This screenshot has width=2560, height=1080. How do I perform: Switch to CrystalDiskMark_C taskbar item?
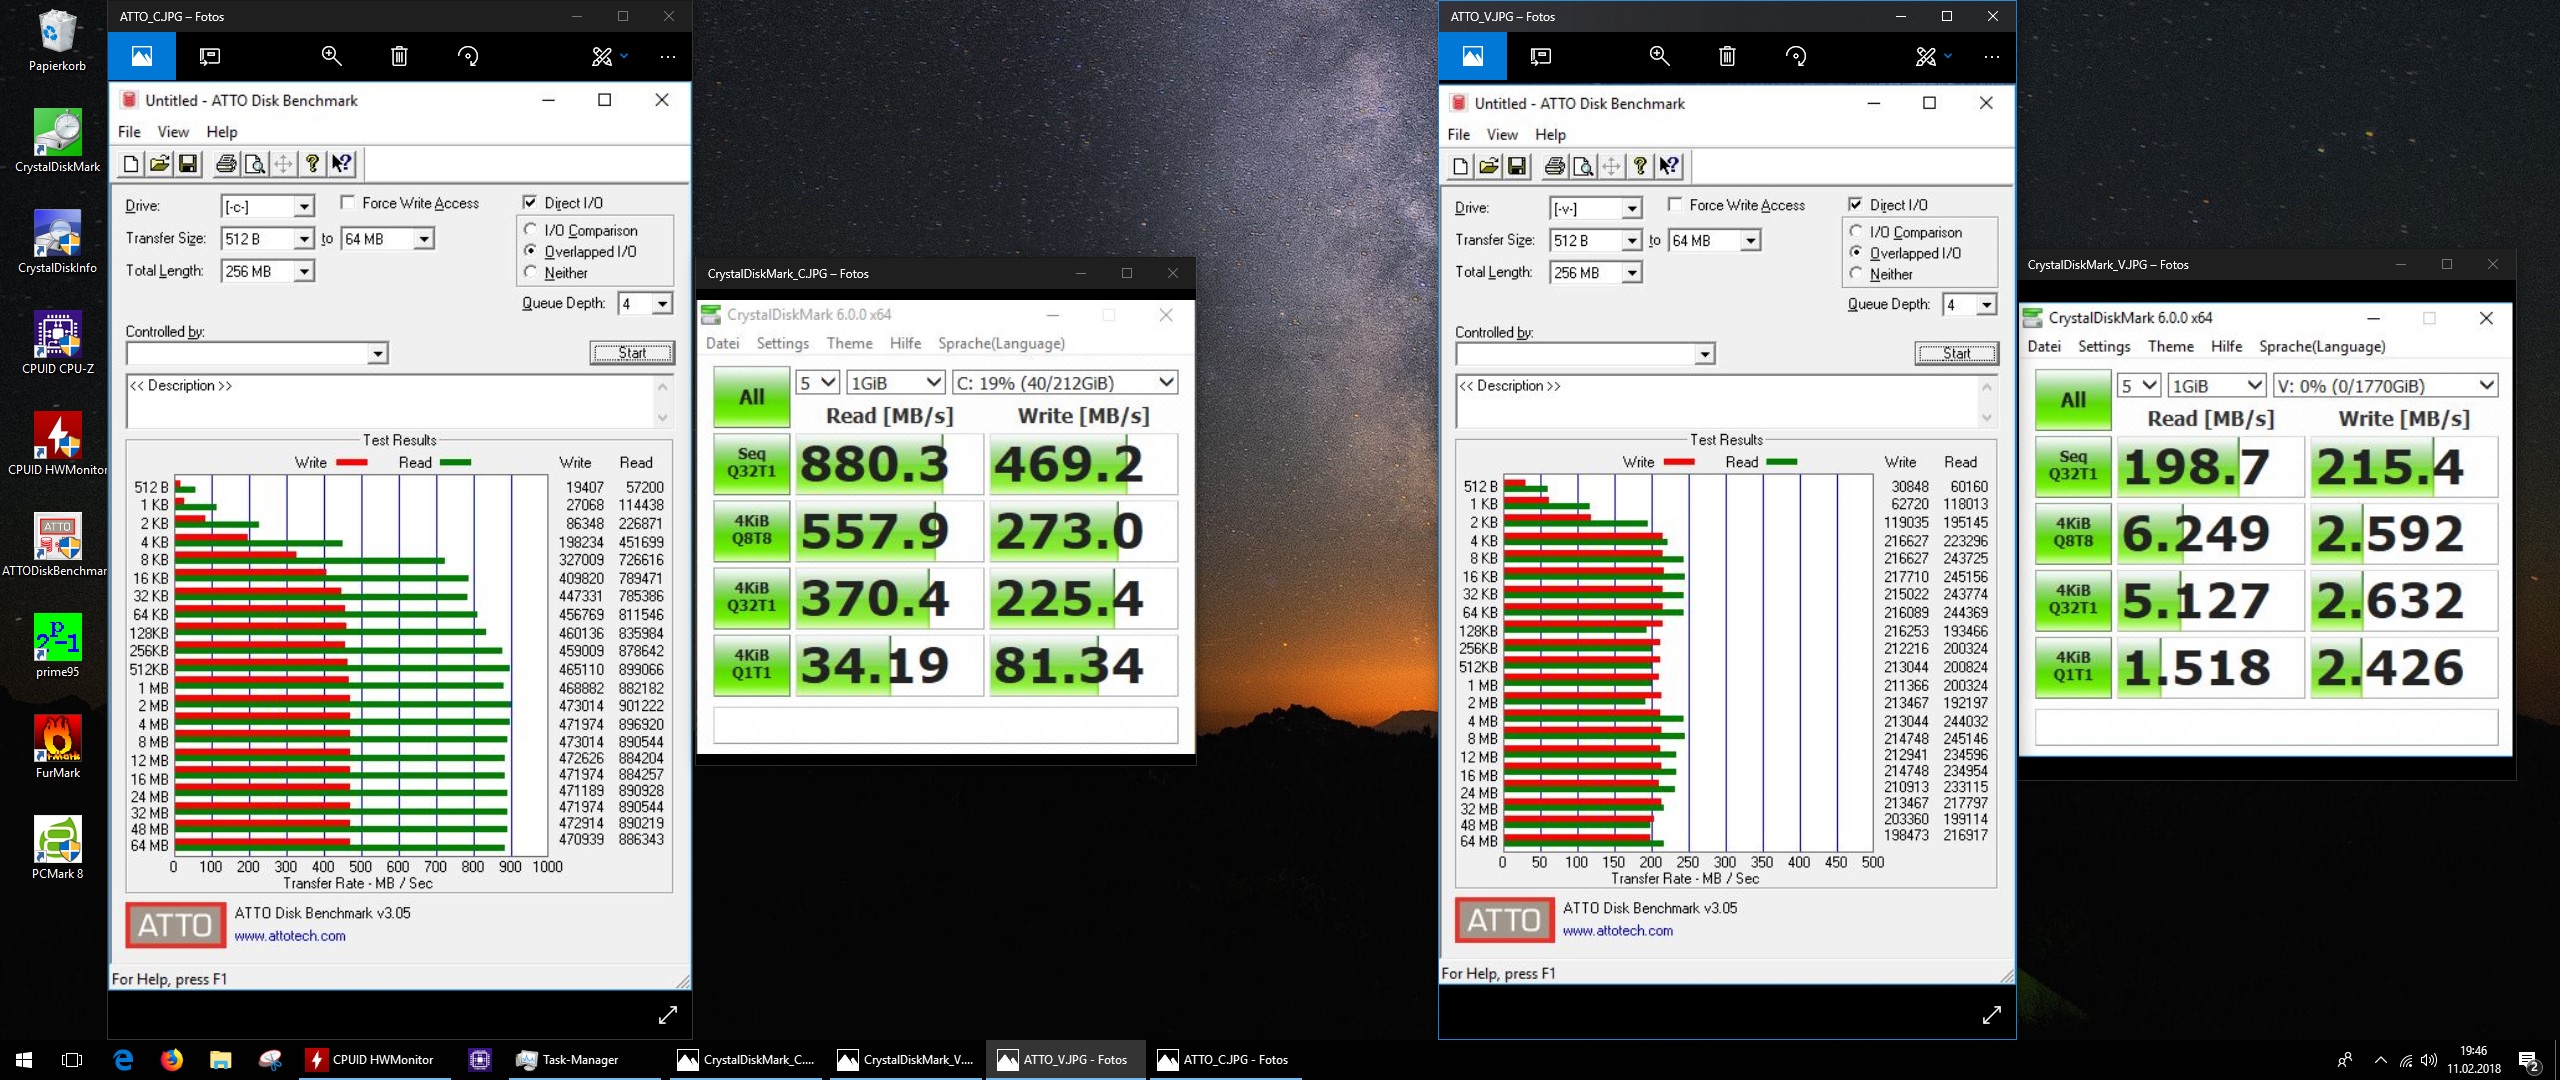[746, 1060]
